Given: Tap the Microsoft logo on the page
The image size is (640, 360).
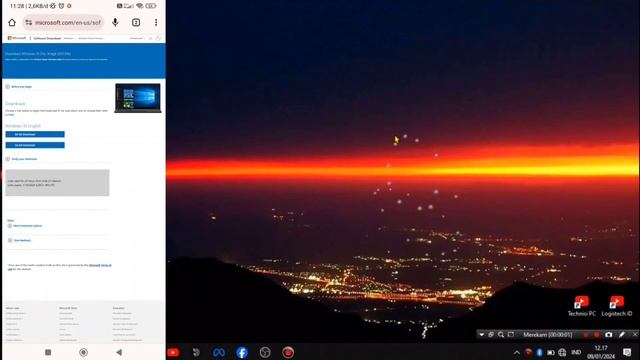Looking at the screenshot, I should click(17, 38).
